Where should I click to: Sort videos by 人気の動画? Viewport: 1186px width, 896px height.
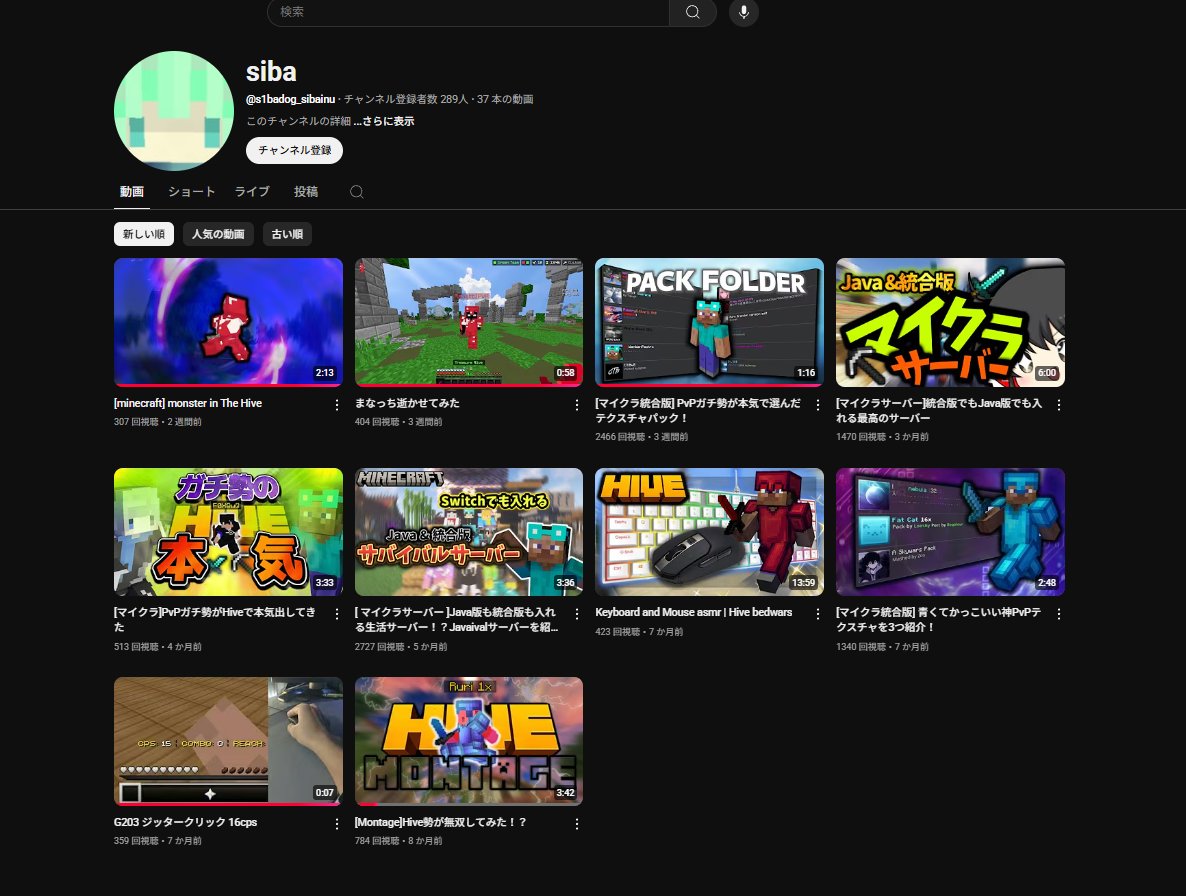[x=218, y=234]
